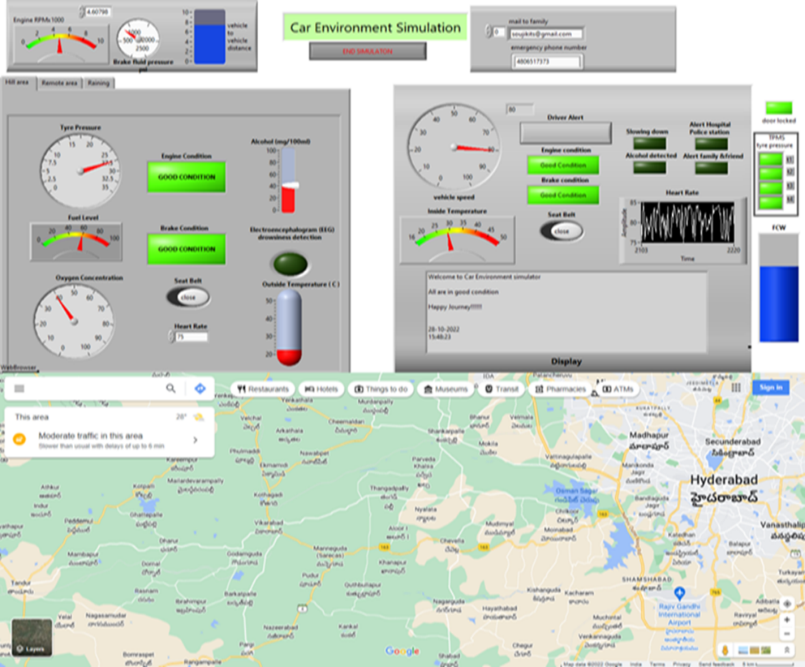This screenshot has width=805, height=667.
Task: Select the Street View pegman
Action: (725, 650)
